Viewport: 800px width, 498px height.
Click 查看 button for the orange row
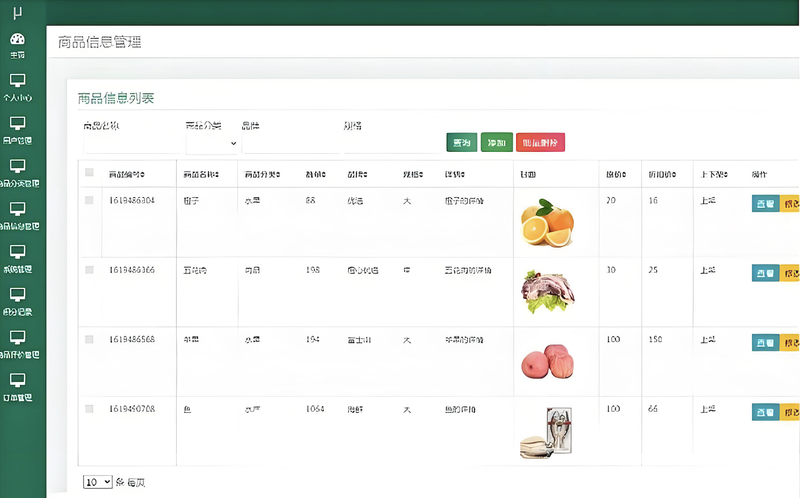pyautogui.click(x=764, y=203)
